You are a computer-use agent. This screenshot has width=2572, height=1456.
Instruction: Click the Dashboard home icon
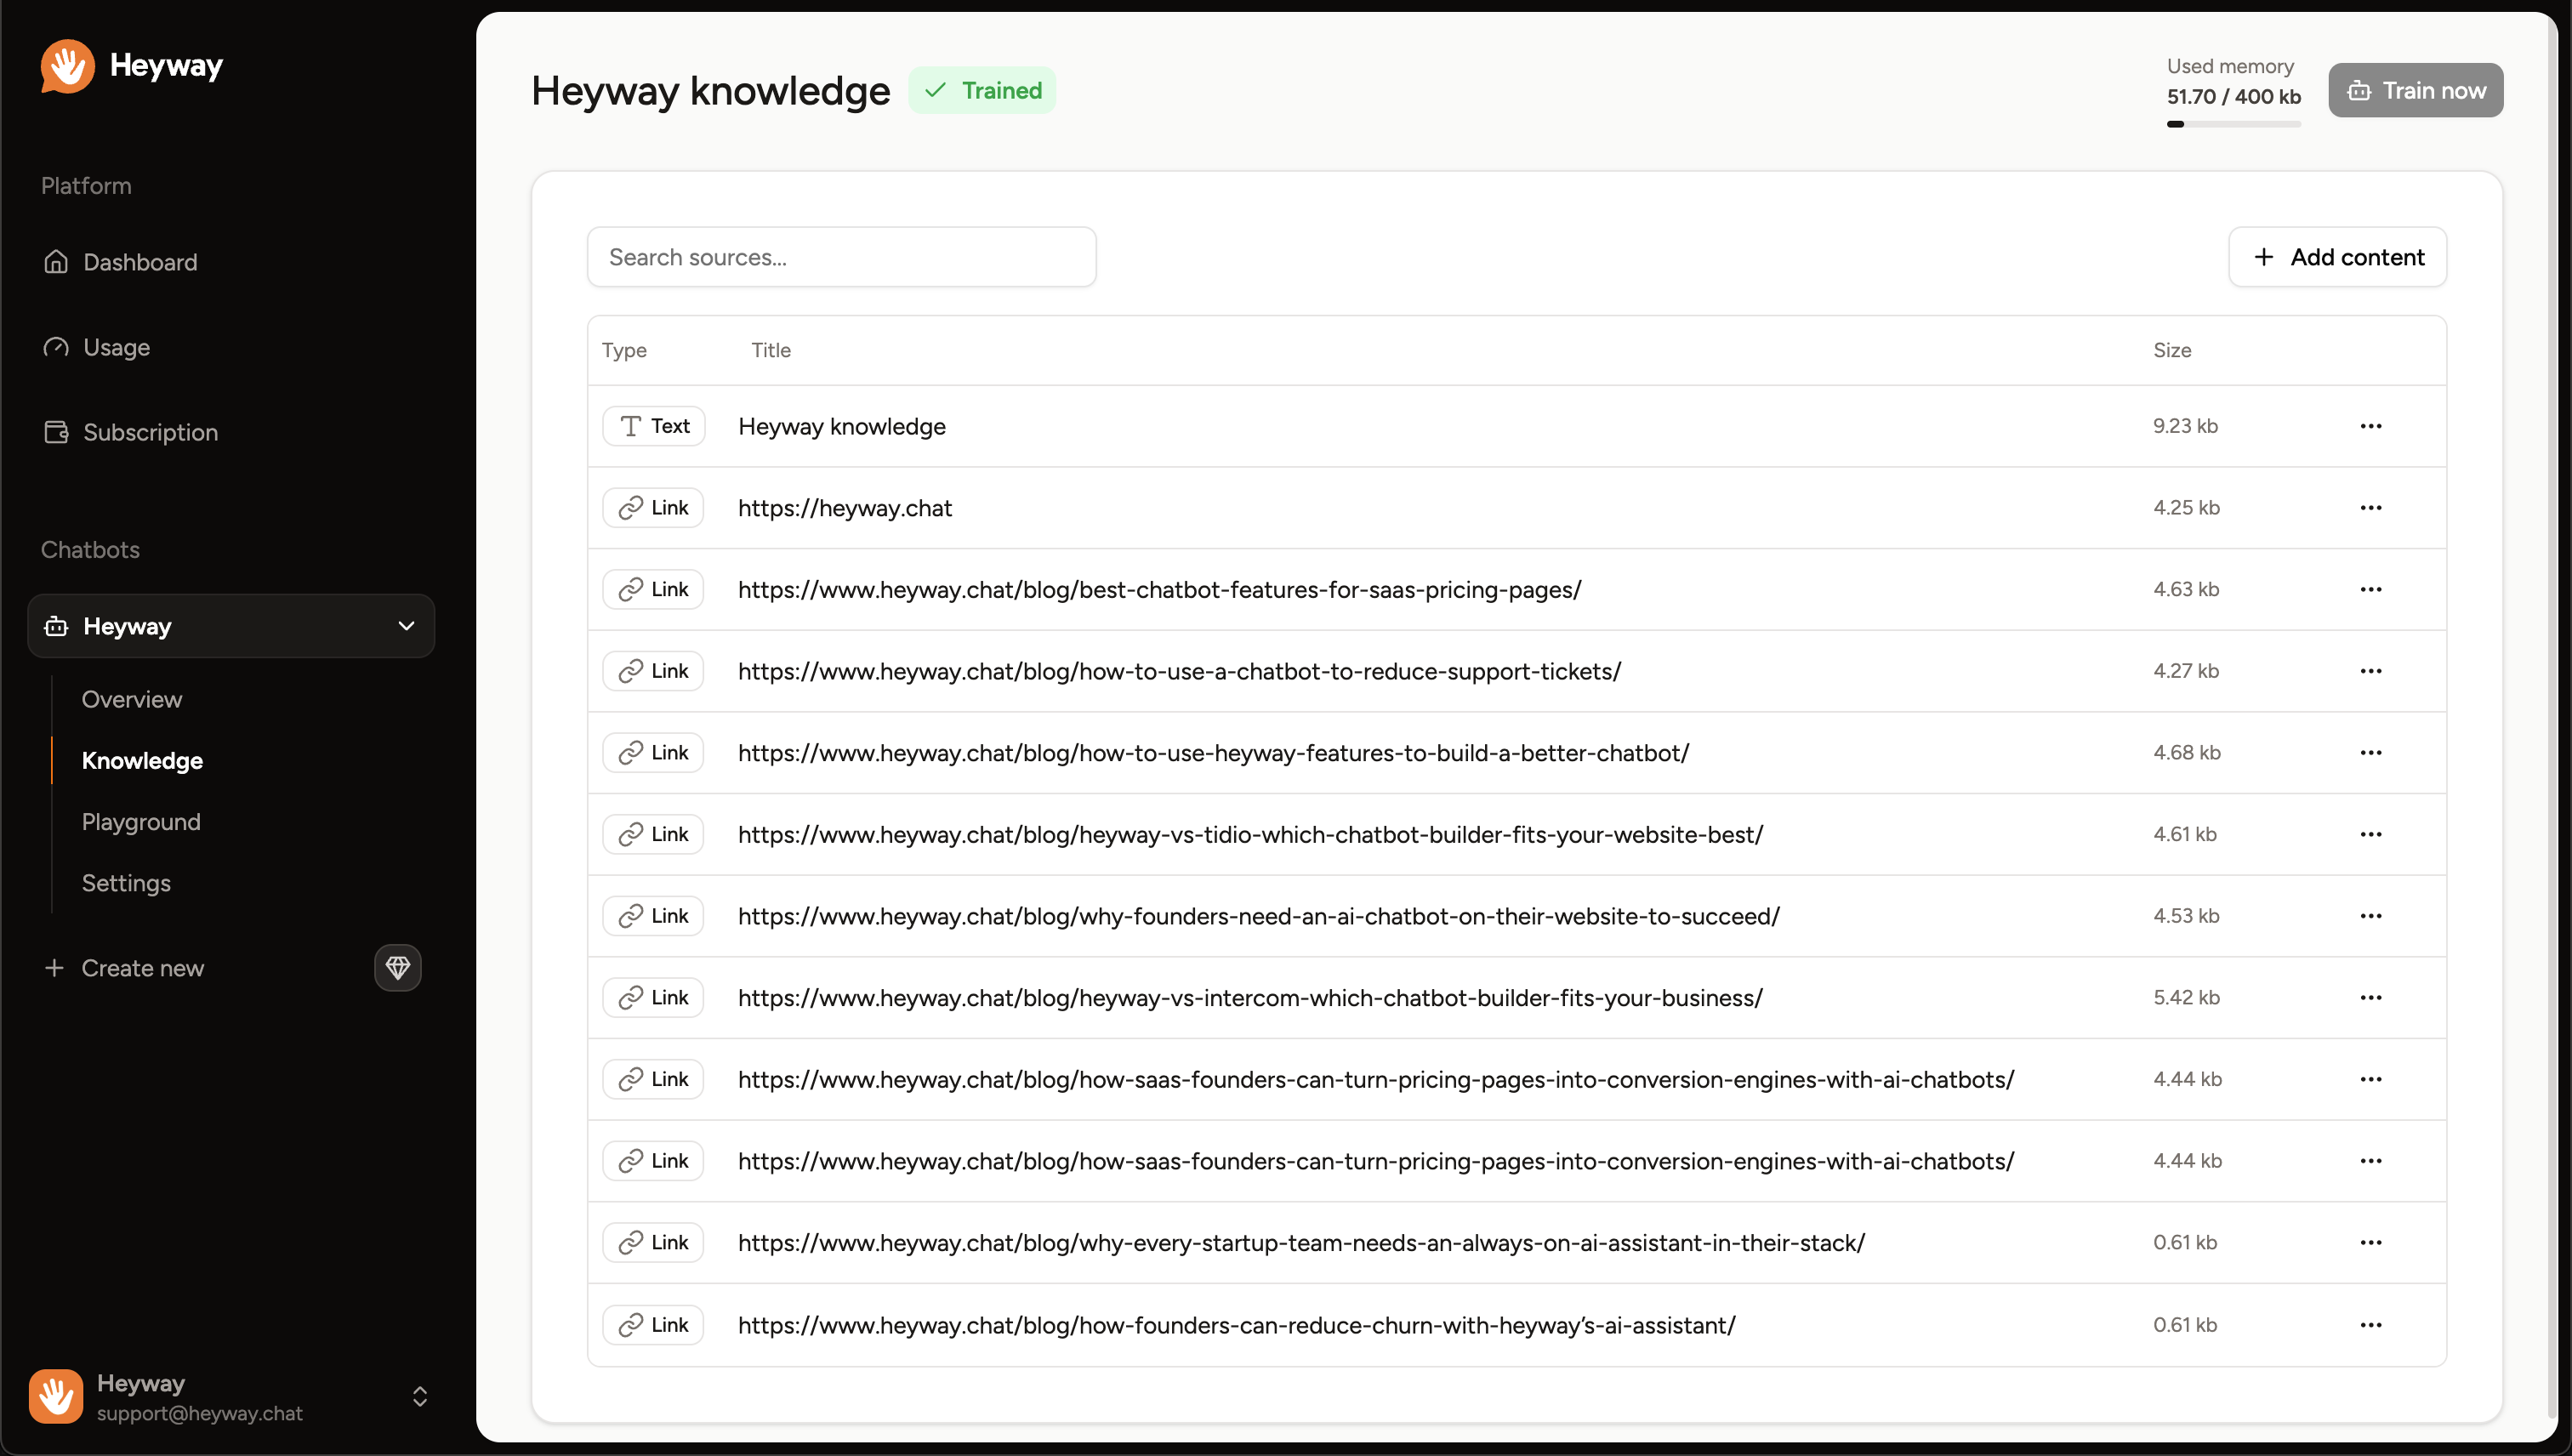[x=56, y=262]
